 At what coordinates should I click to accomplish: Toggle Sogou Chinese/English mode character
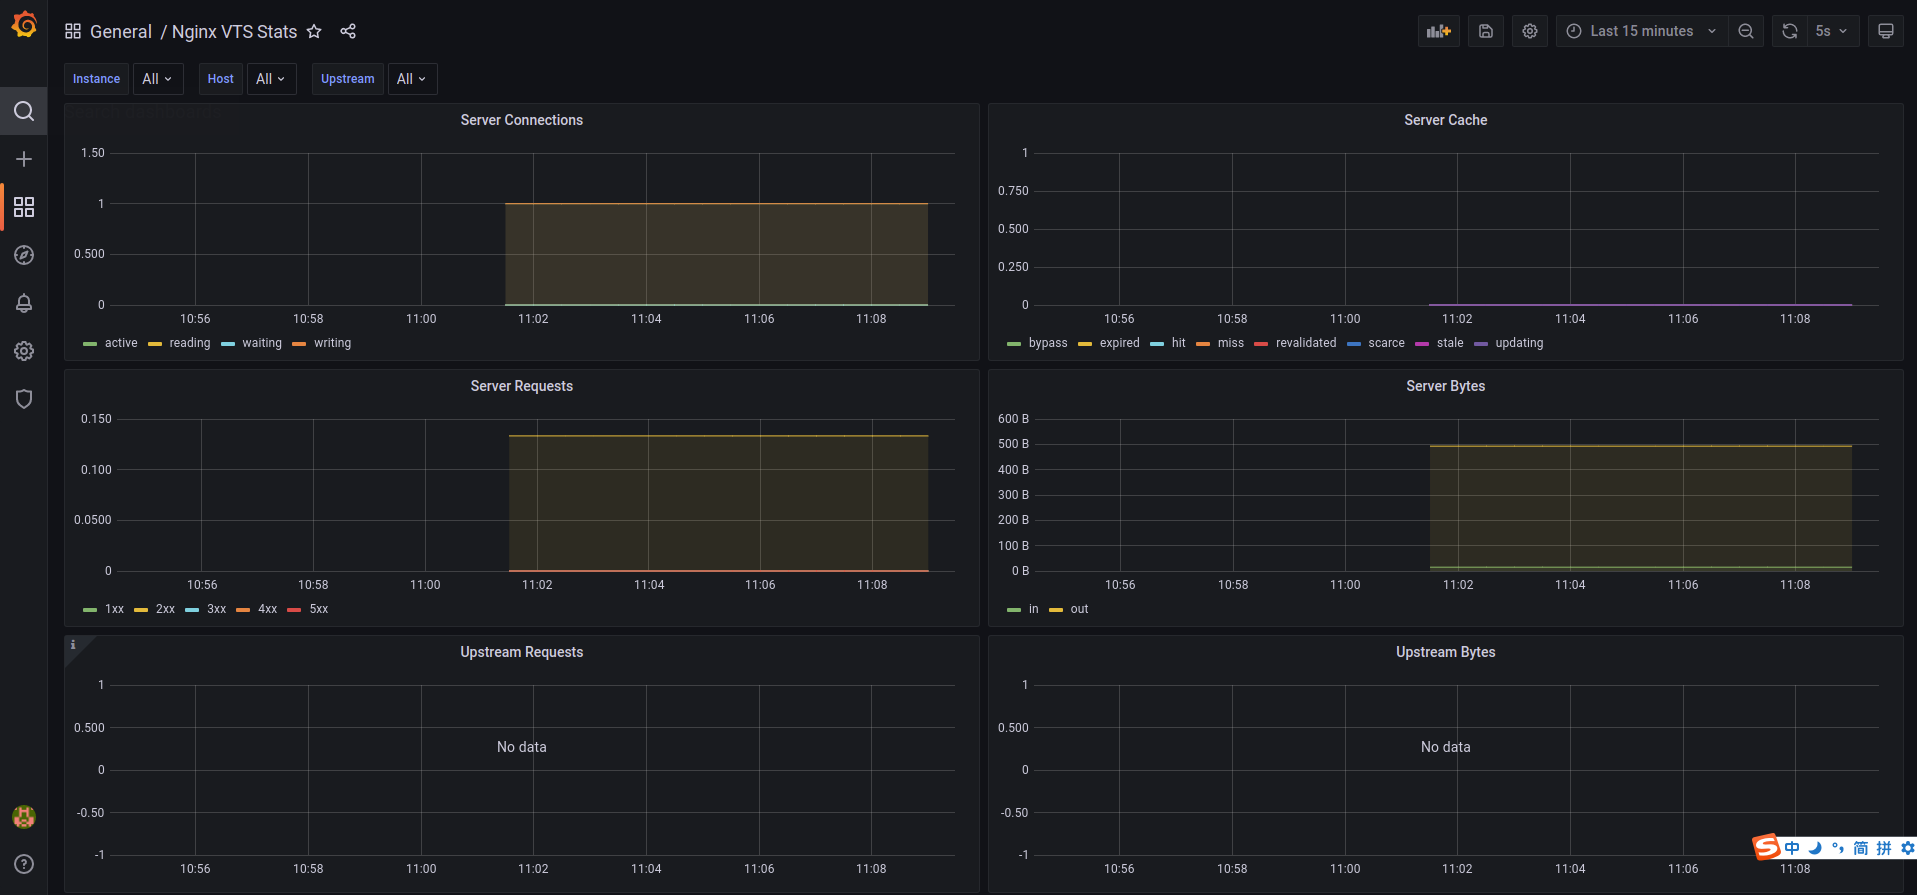(x=1792, y=848)
